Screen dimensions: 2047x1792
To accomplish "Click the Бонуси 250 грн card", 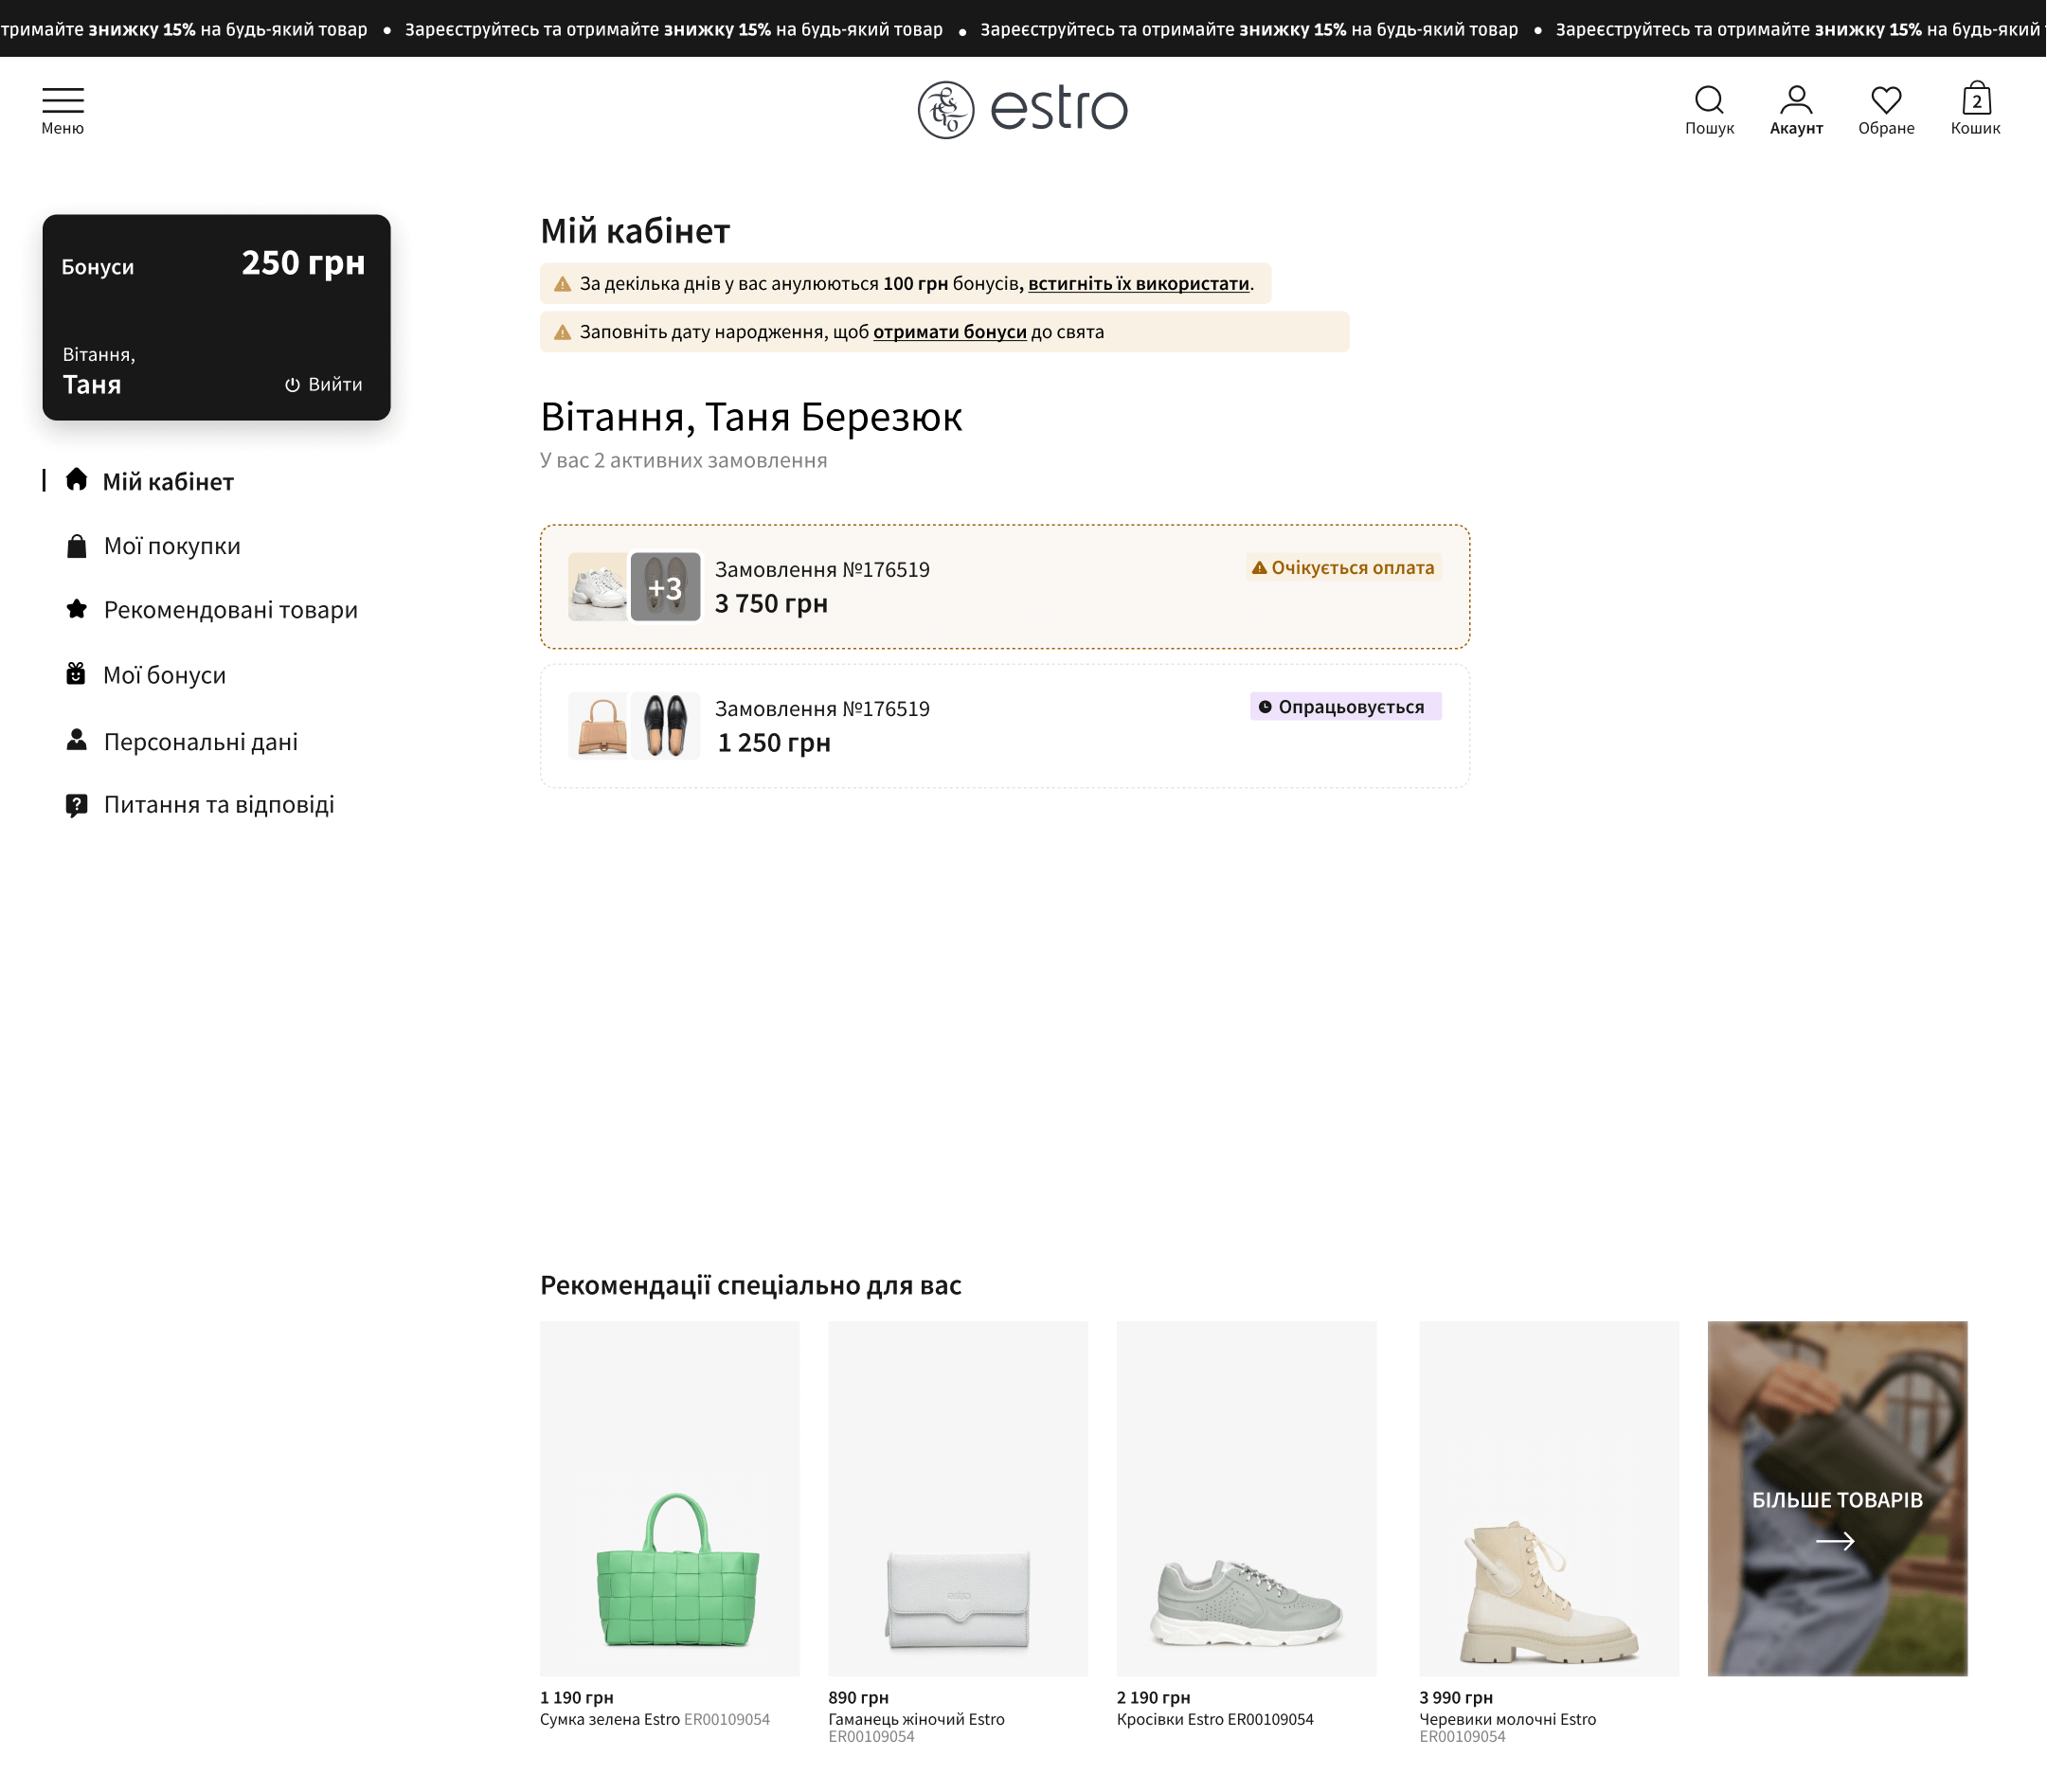I will [x=216, y=317].
